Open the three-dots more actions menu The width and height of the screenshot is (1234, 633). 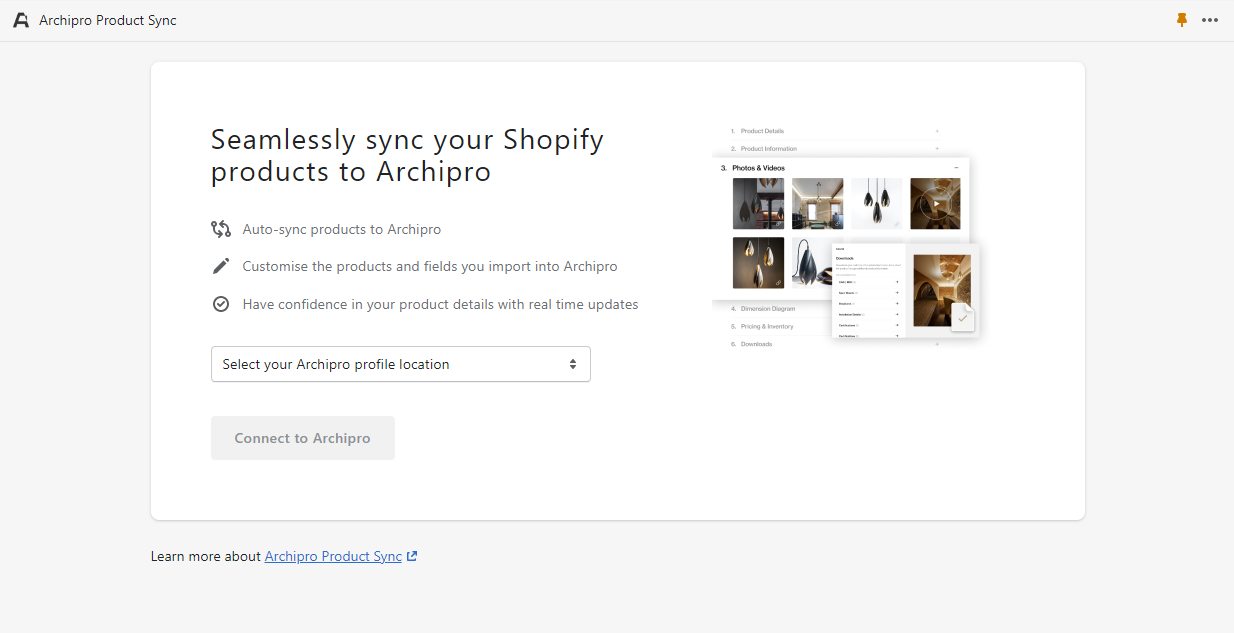click(1210, 20)
